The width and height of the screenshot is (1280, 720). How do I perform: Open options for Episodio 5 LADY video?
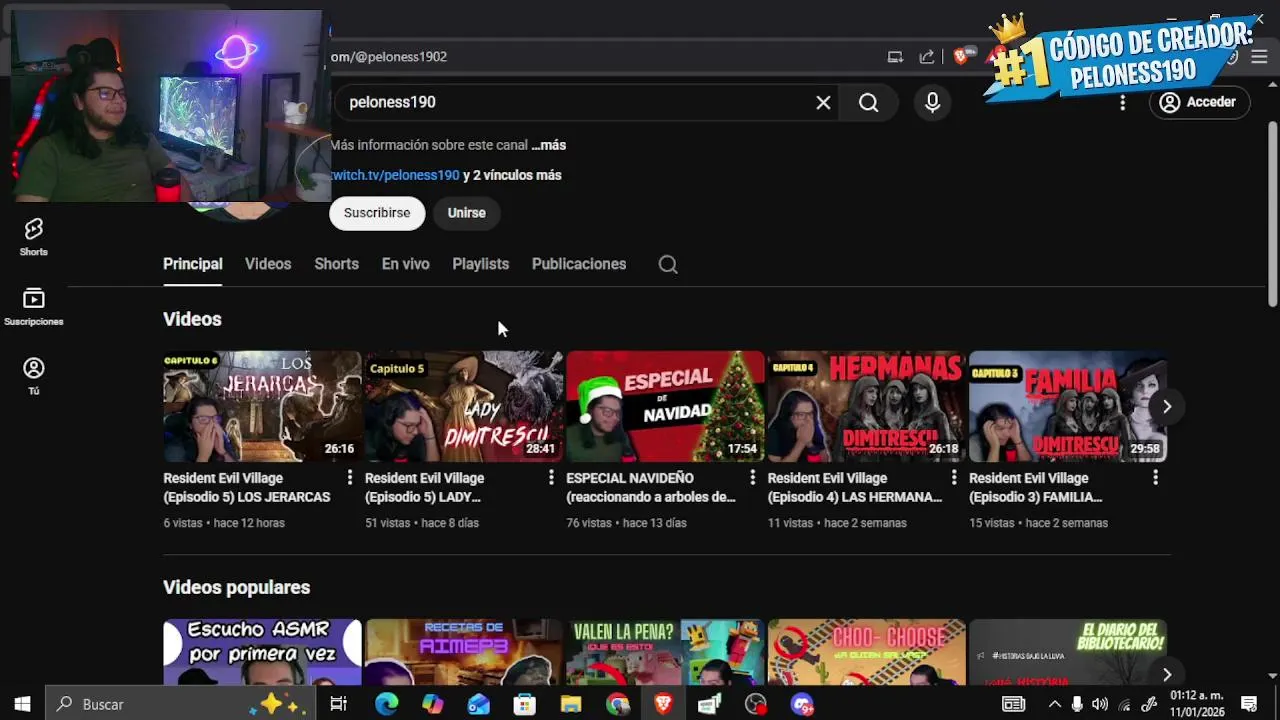pos(551,478)
